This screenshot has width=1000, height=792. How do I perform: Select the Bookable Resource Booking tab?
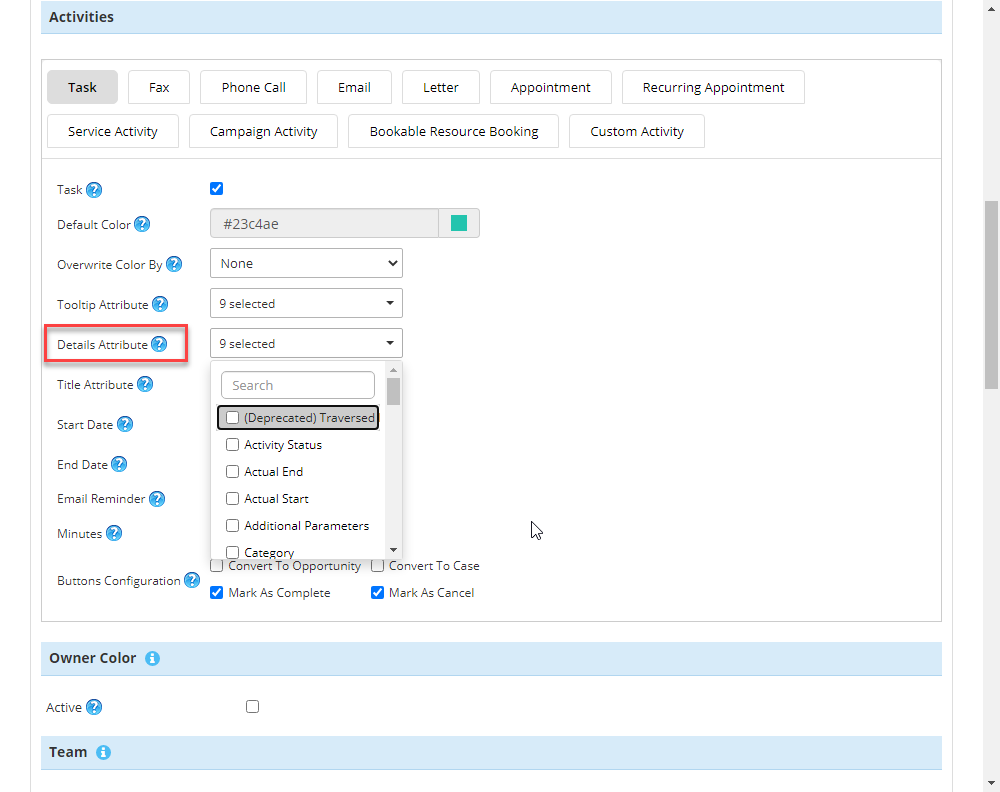[454, 131]
